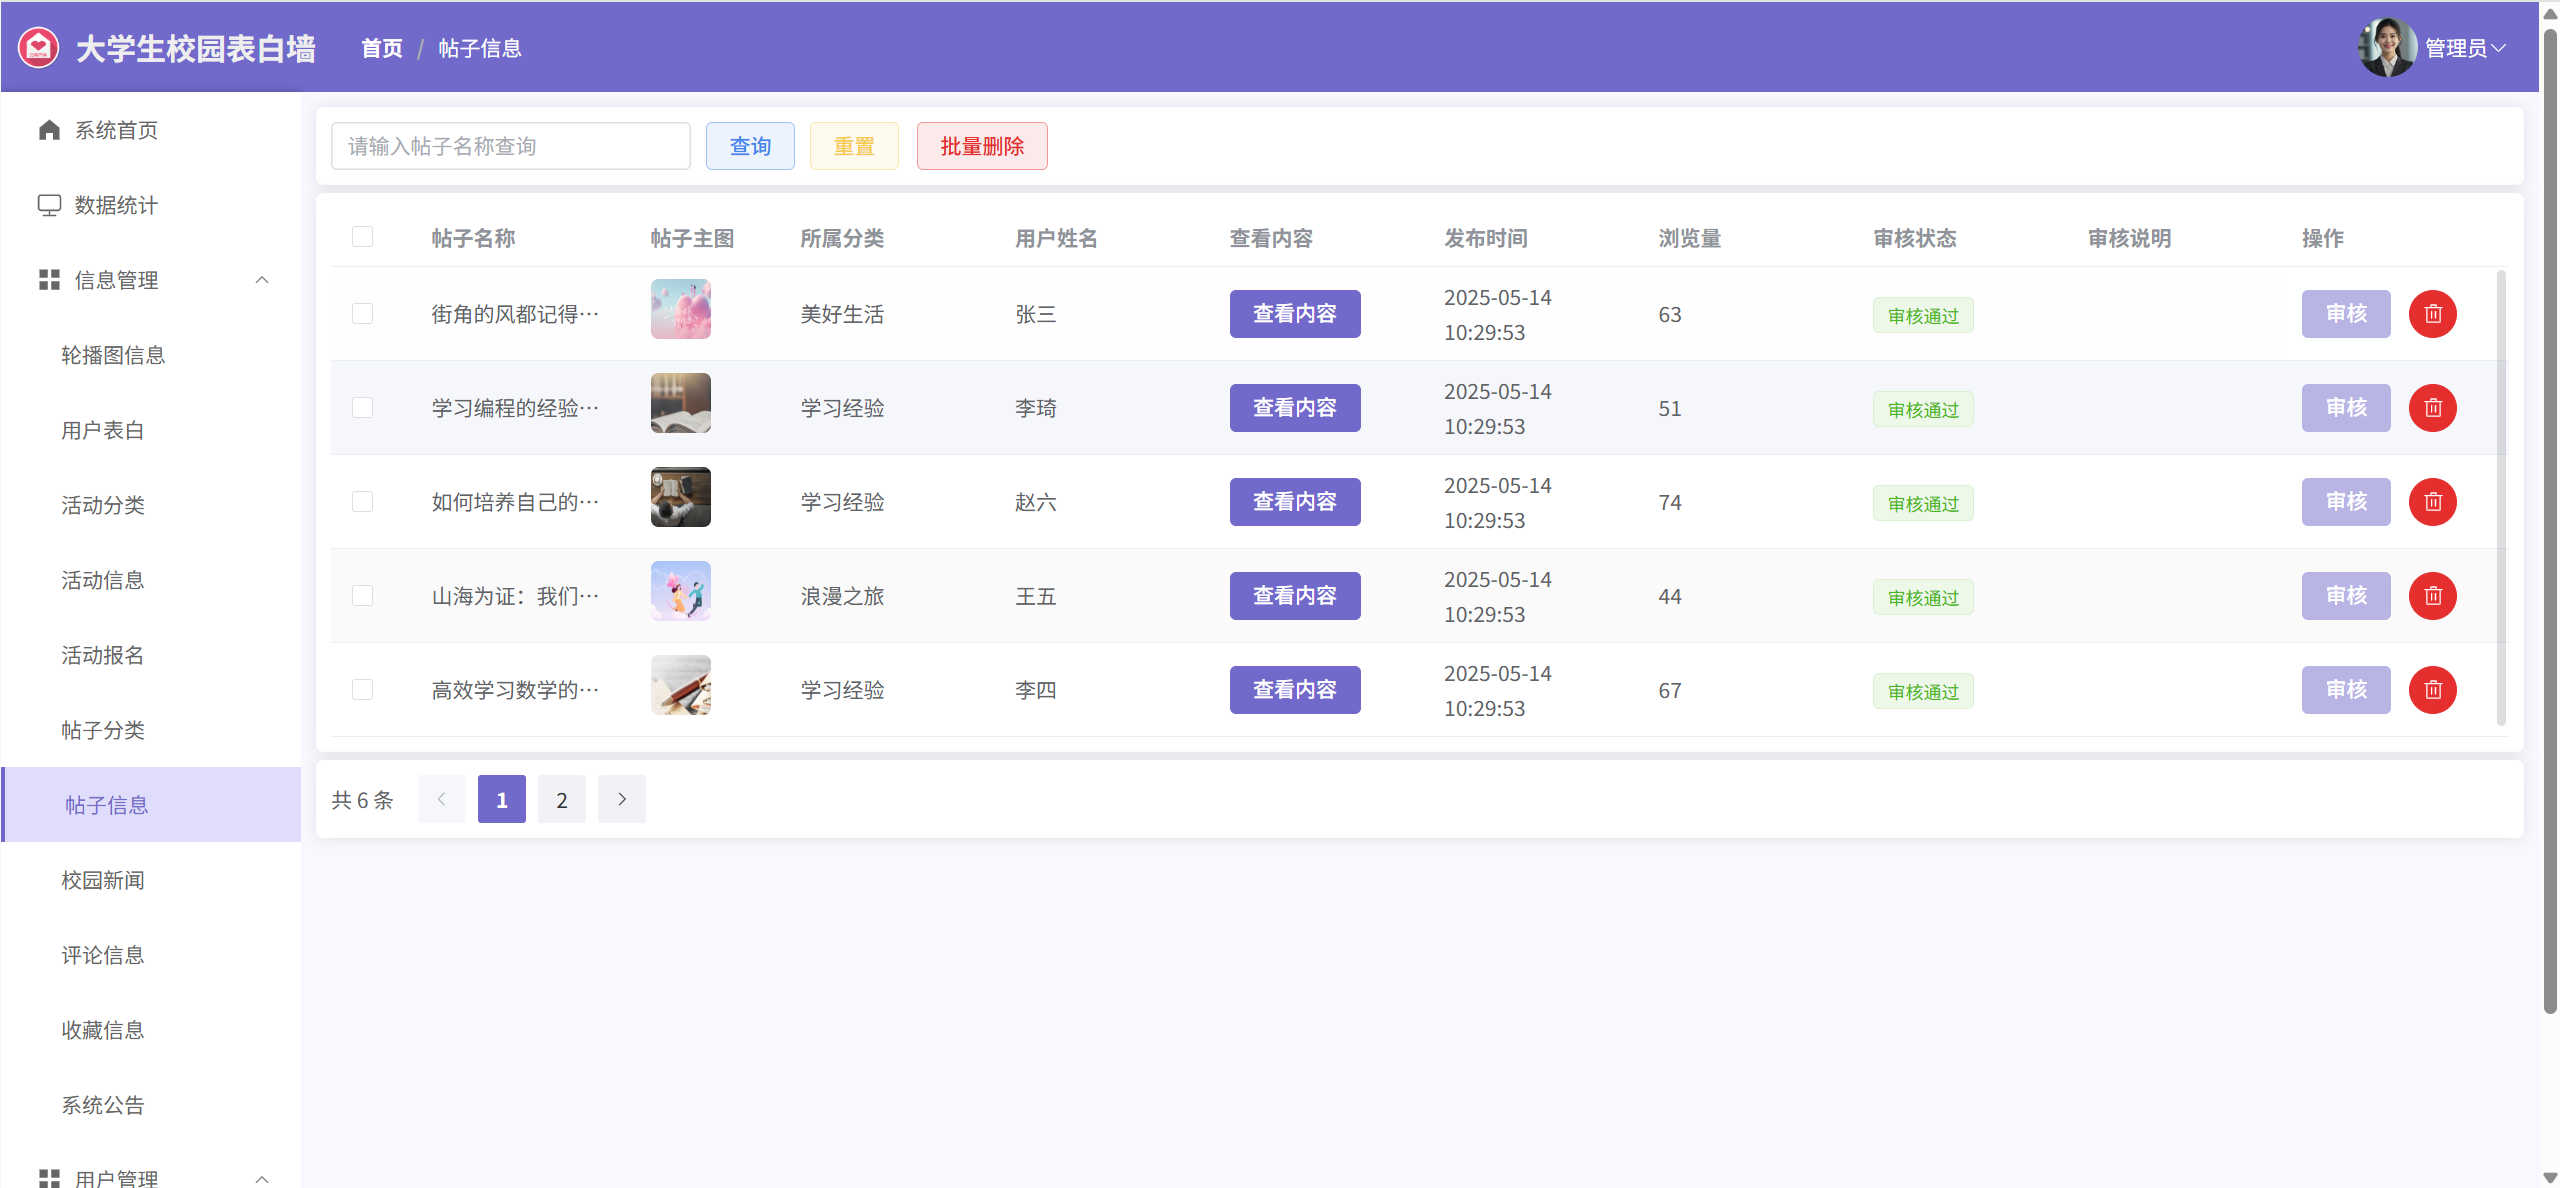Click the table's vertical scrollbar
This screenshot has width=2560, height=1188.
(x=2501, y=497)
